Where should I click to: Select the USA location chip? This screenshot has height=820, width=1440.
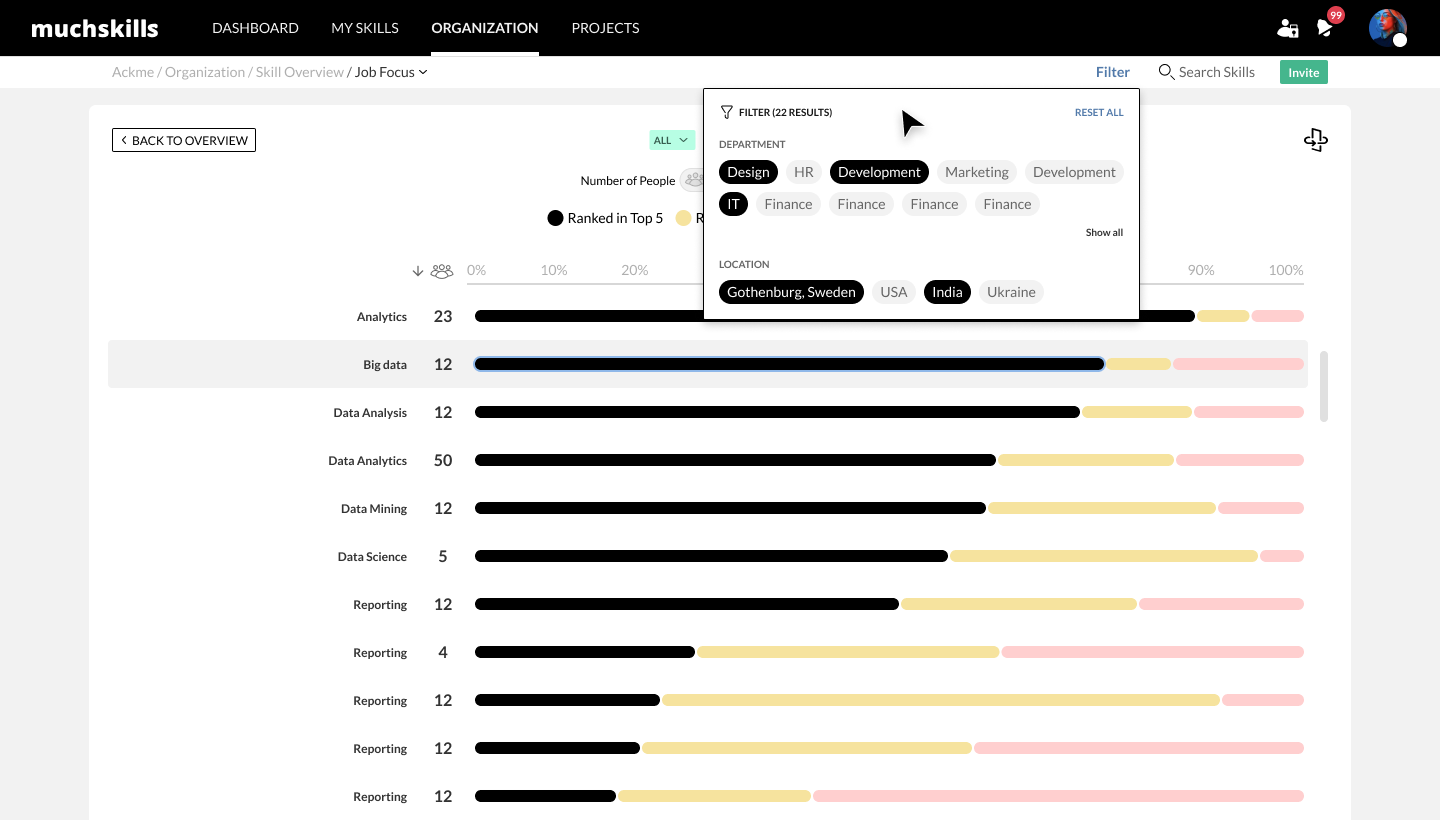click(x=894, y=292)
